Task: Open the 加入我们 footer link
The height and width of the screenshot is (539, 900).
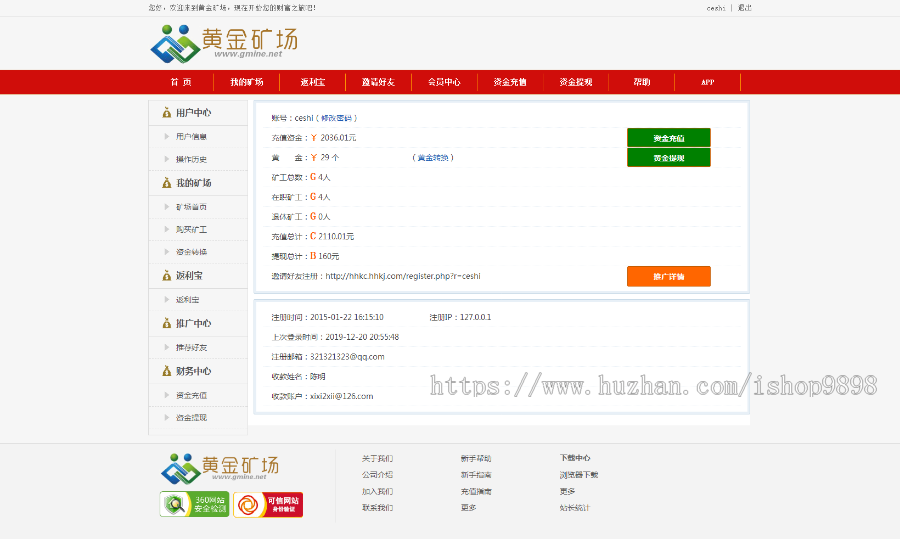Action: (377, 491)
